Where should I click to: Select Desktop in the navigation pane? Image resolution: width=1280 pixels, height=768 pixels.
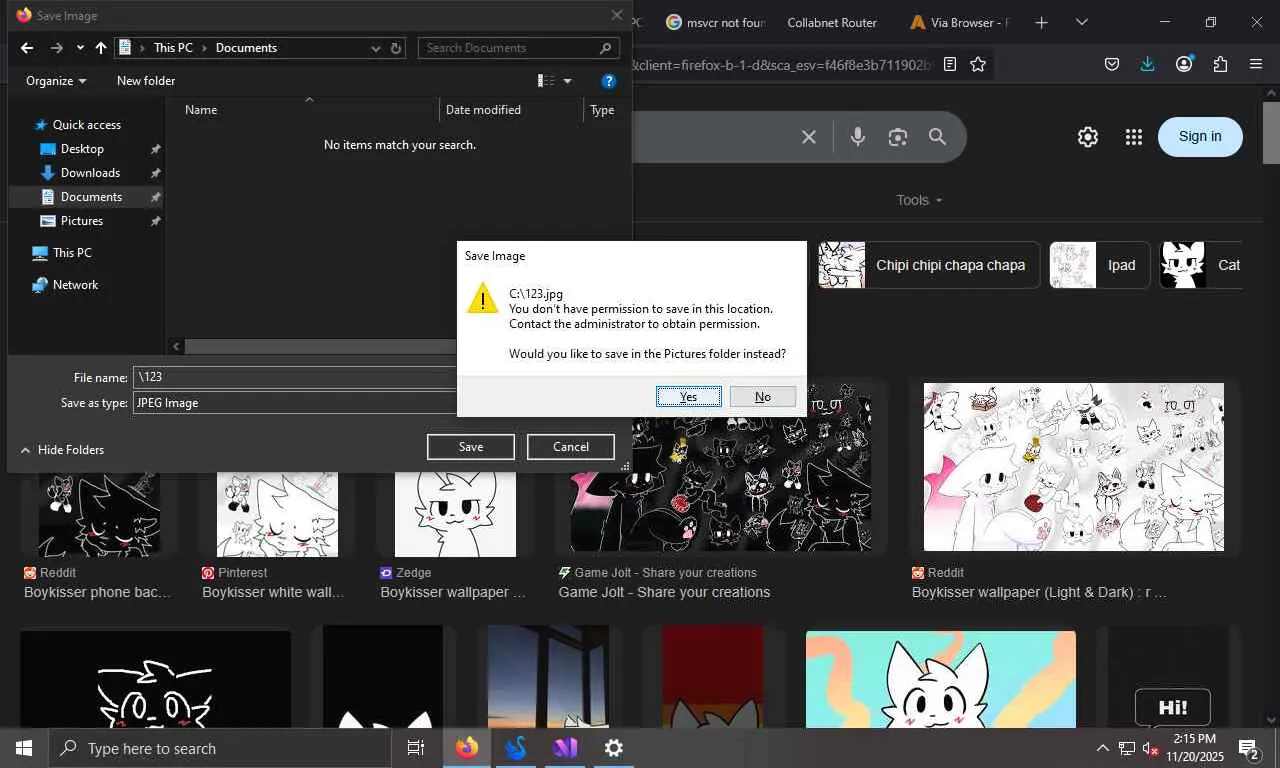coord(82,149)
